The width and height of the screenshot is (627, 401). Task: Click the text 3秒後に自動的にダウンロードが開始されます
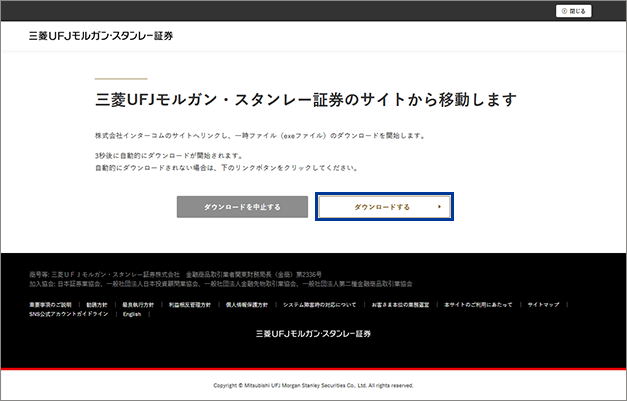[x=169, y=156]
